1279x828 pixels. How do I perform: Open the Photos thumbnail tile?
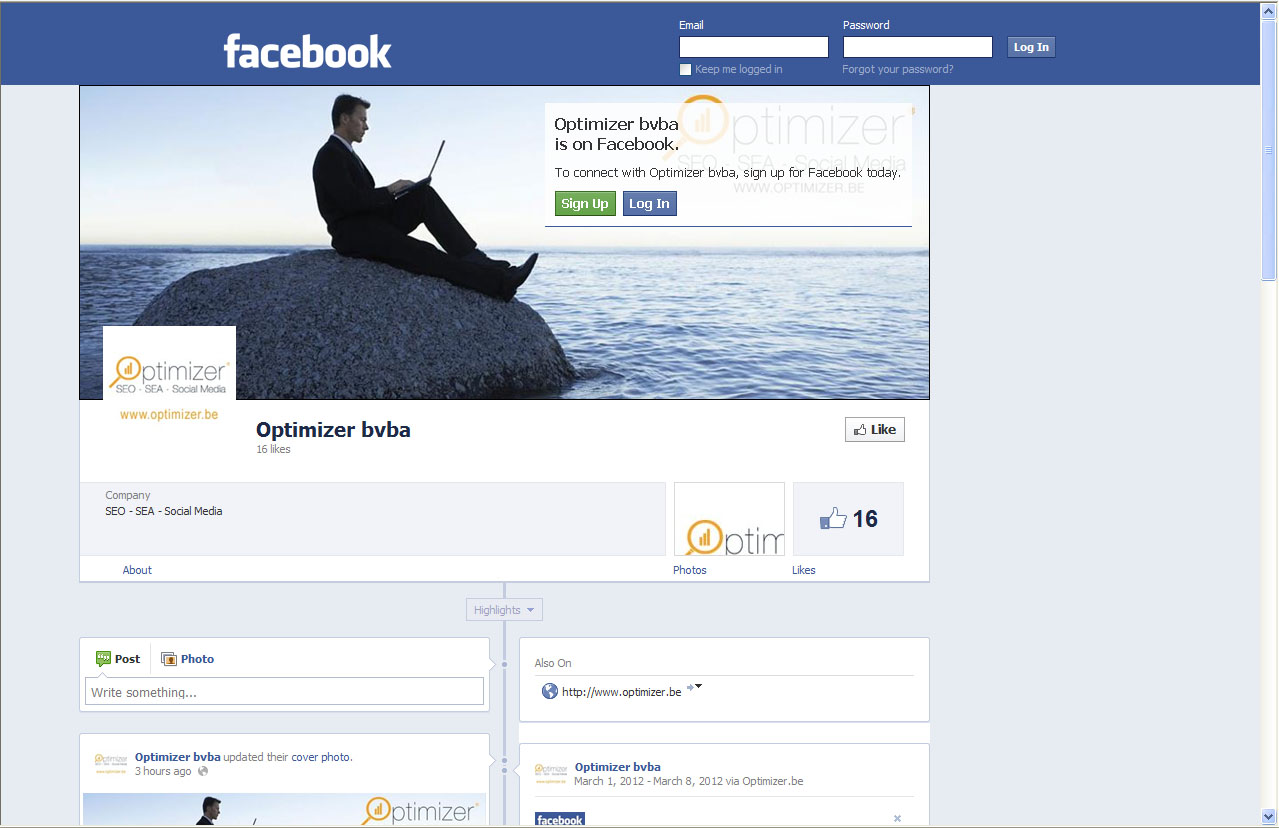click(729, 519)
